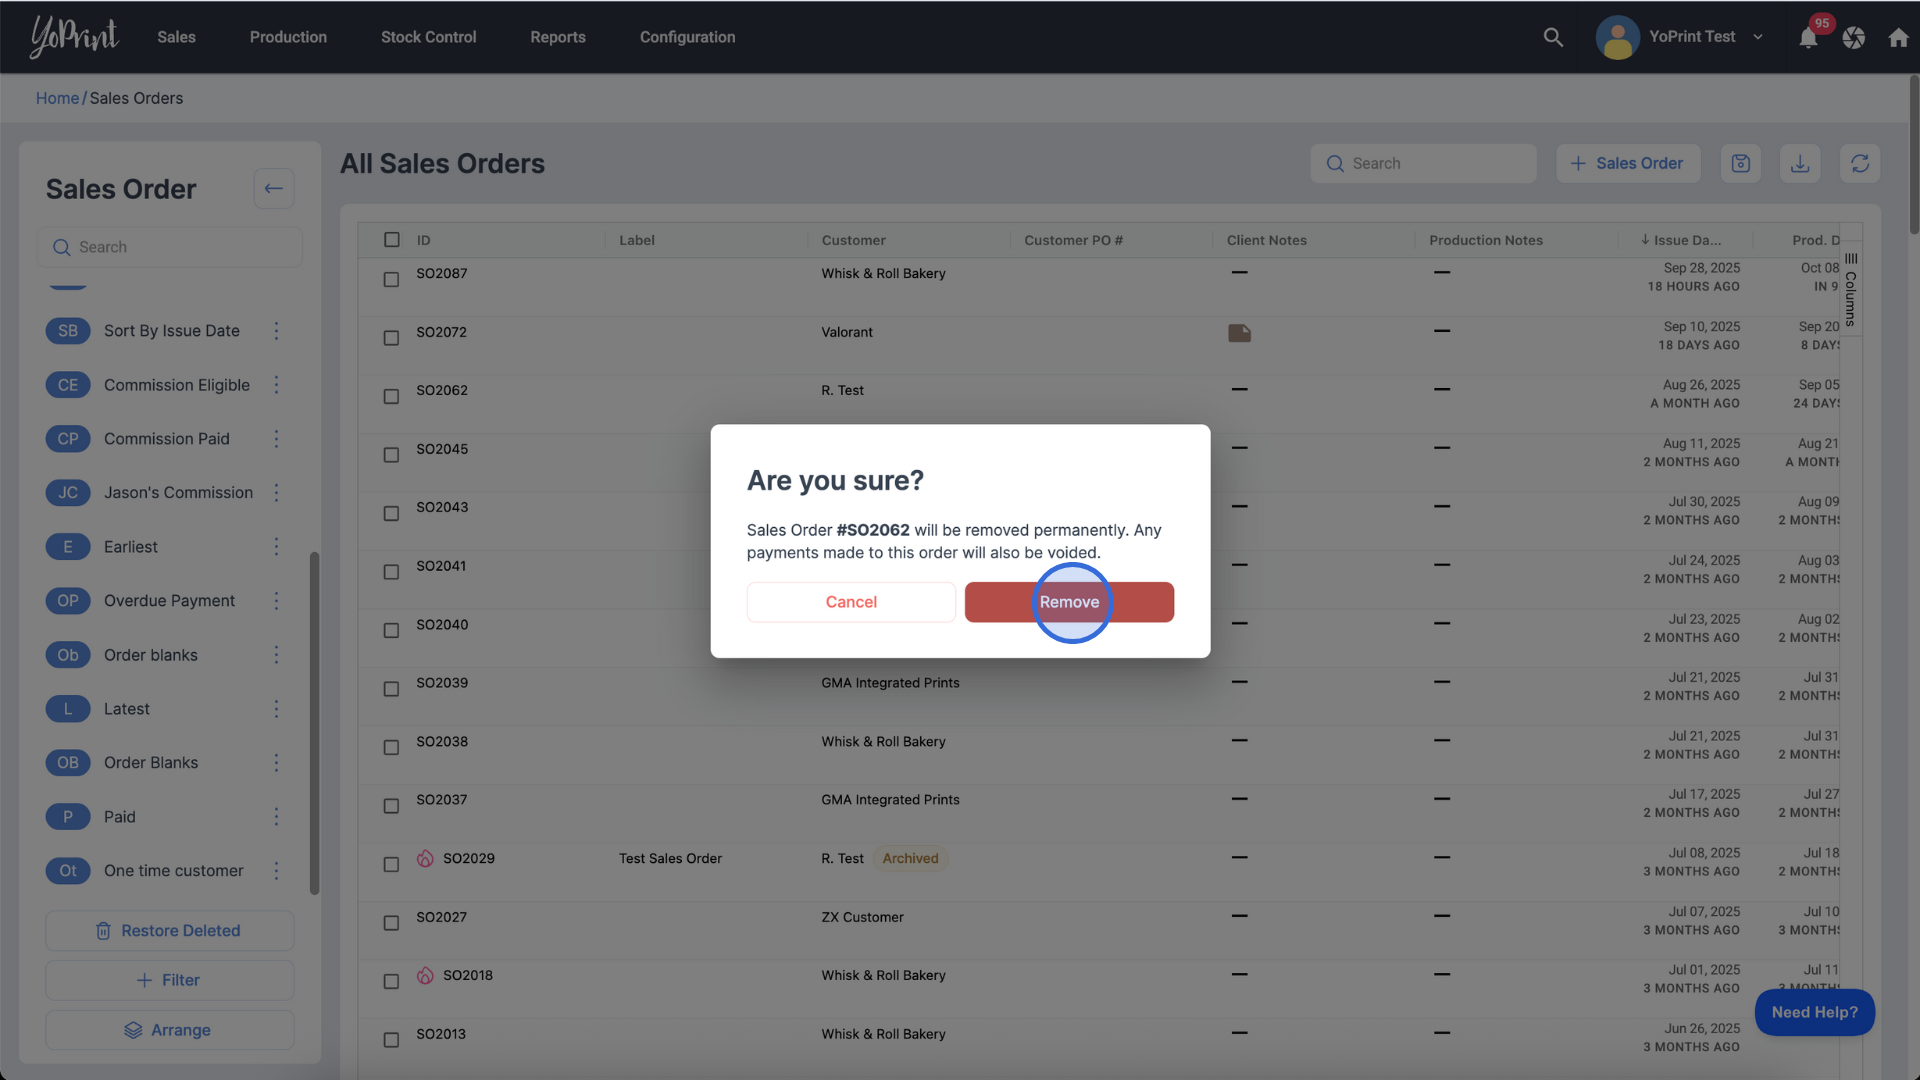Image resolution: width=1920 pixels, height=1080 pixels.
Task: Collapse sidebar with back arrow icon
Action: 273,189
